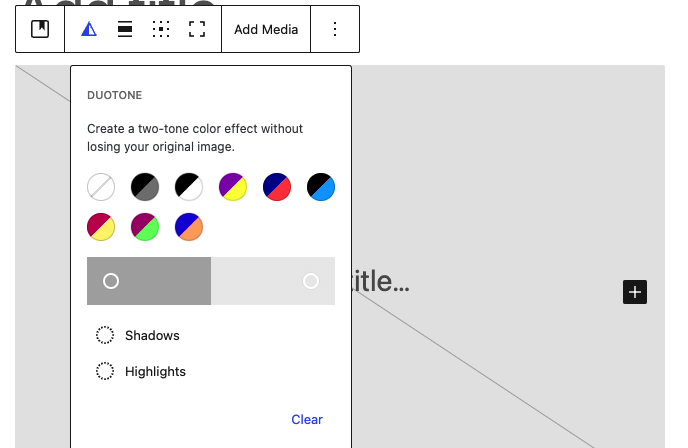Screen dimensions: 688x448
Task: Apply the black and white duotone preset
Action: click(x=189, y=187)
